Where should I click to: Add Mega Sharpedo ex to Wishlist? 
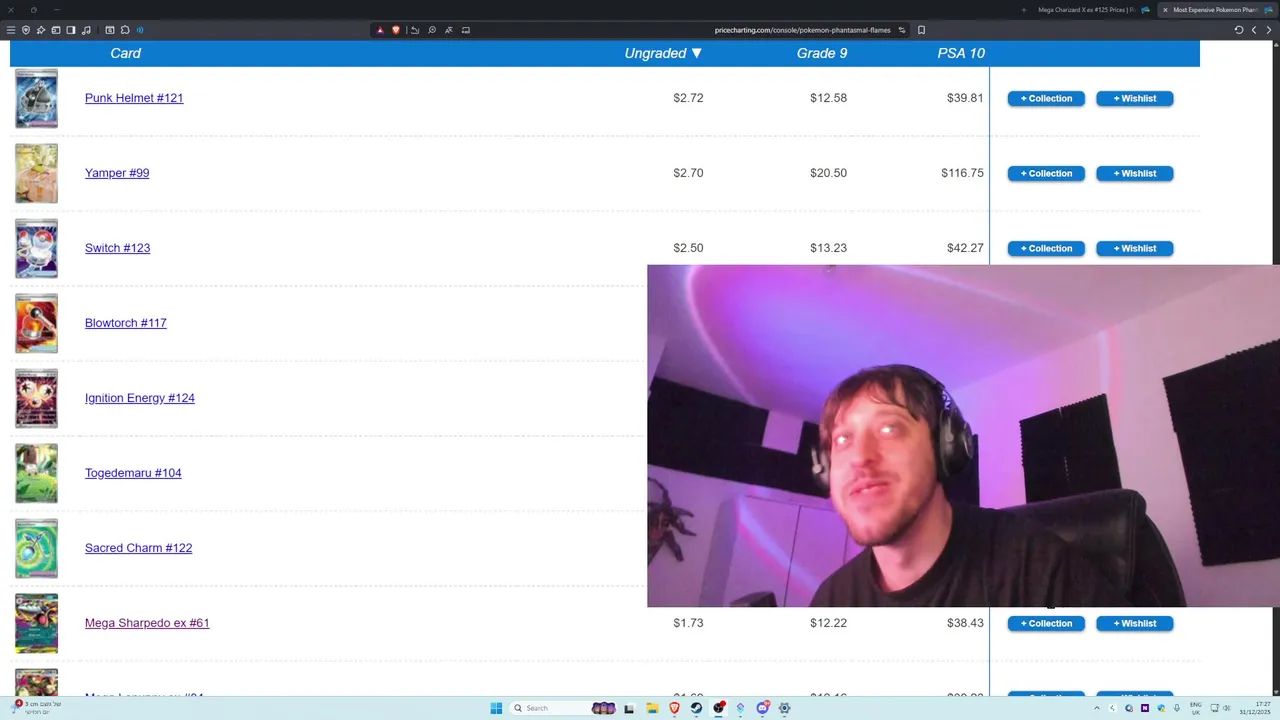[1135, 623]
